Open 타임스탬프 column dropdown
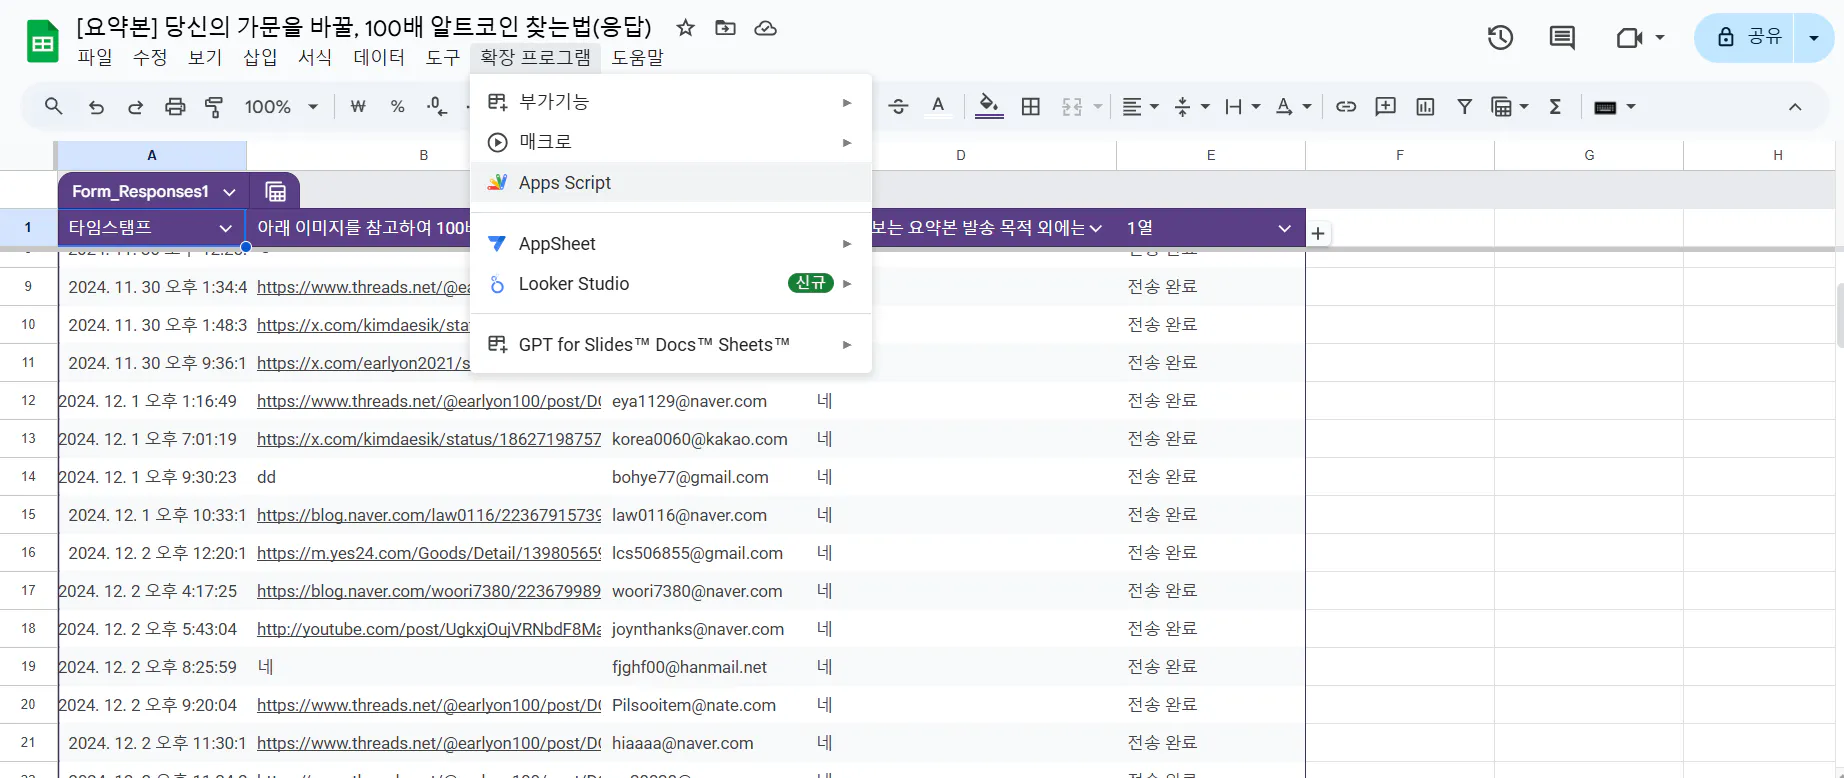This screenshot has width=1844, height=778. tap(225, 228)
